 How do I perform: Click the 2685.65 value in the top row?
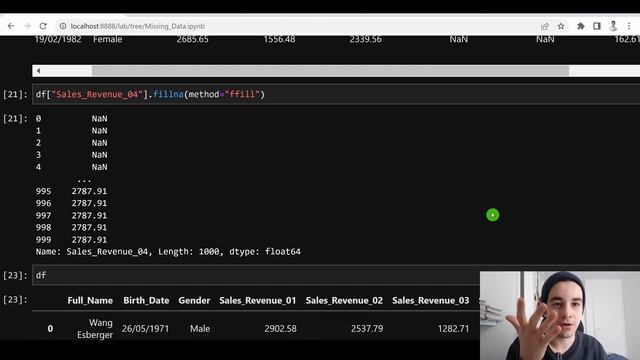(193, 39)
